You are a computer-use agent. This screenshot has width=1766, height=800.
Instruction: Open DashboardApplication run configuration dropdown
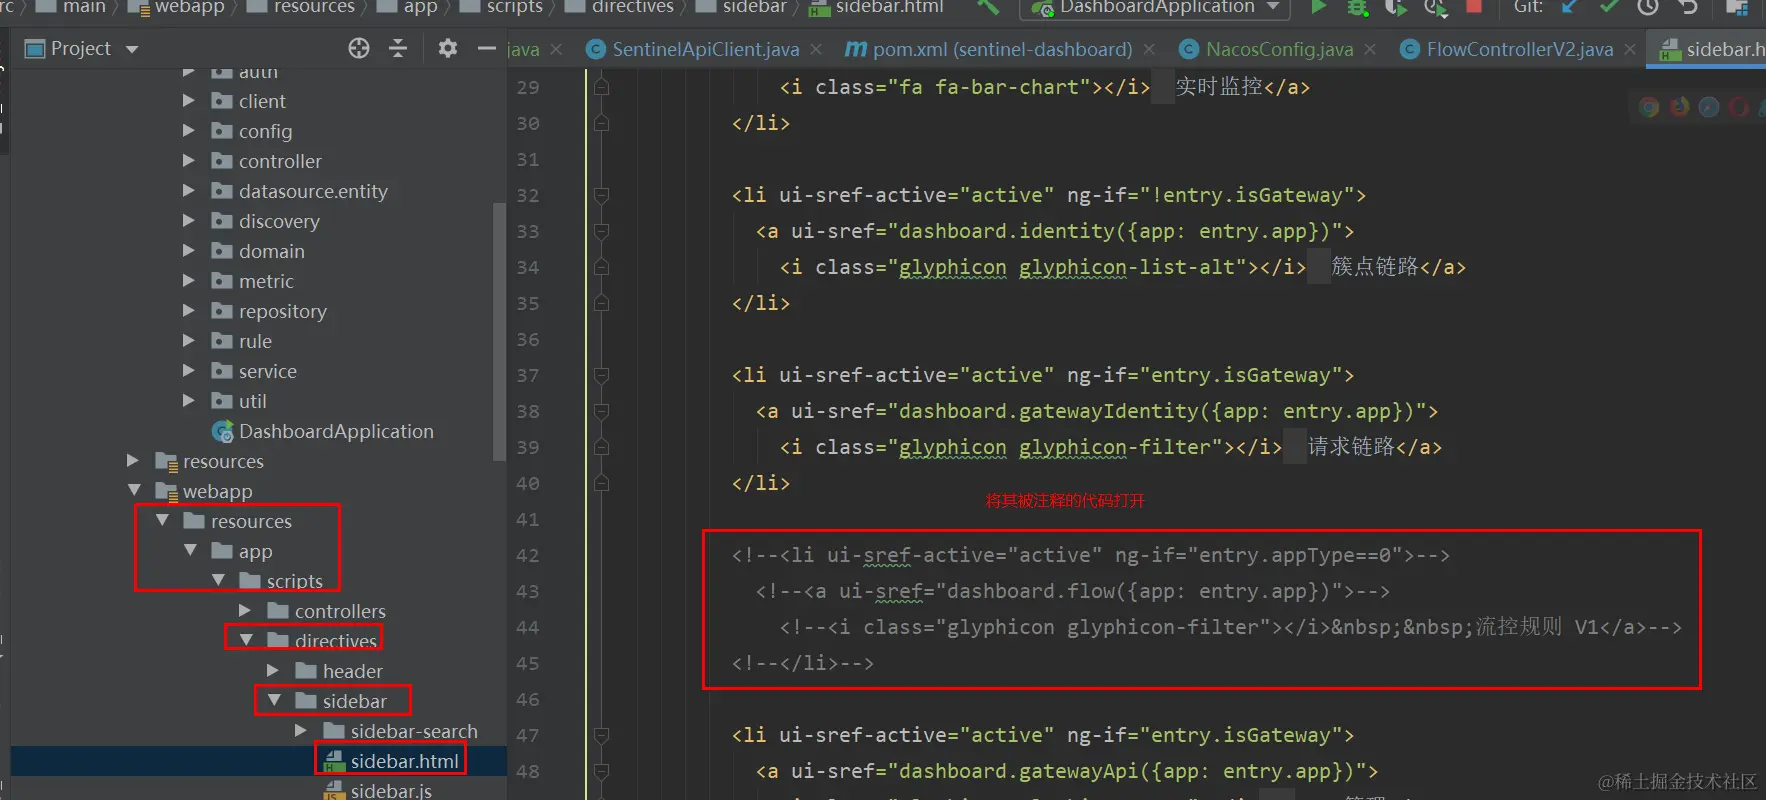point(1273,7)
